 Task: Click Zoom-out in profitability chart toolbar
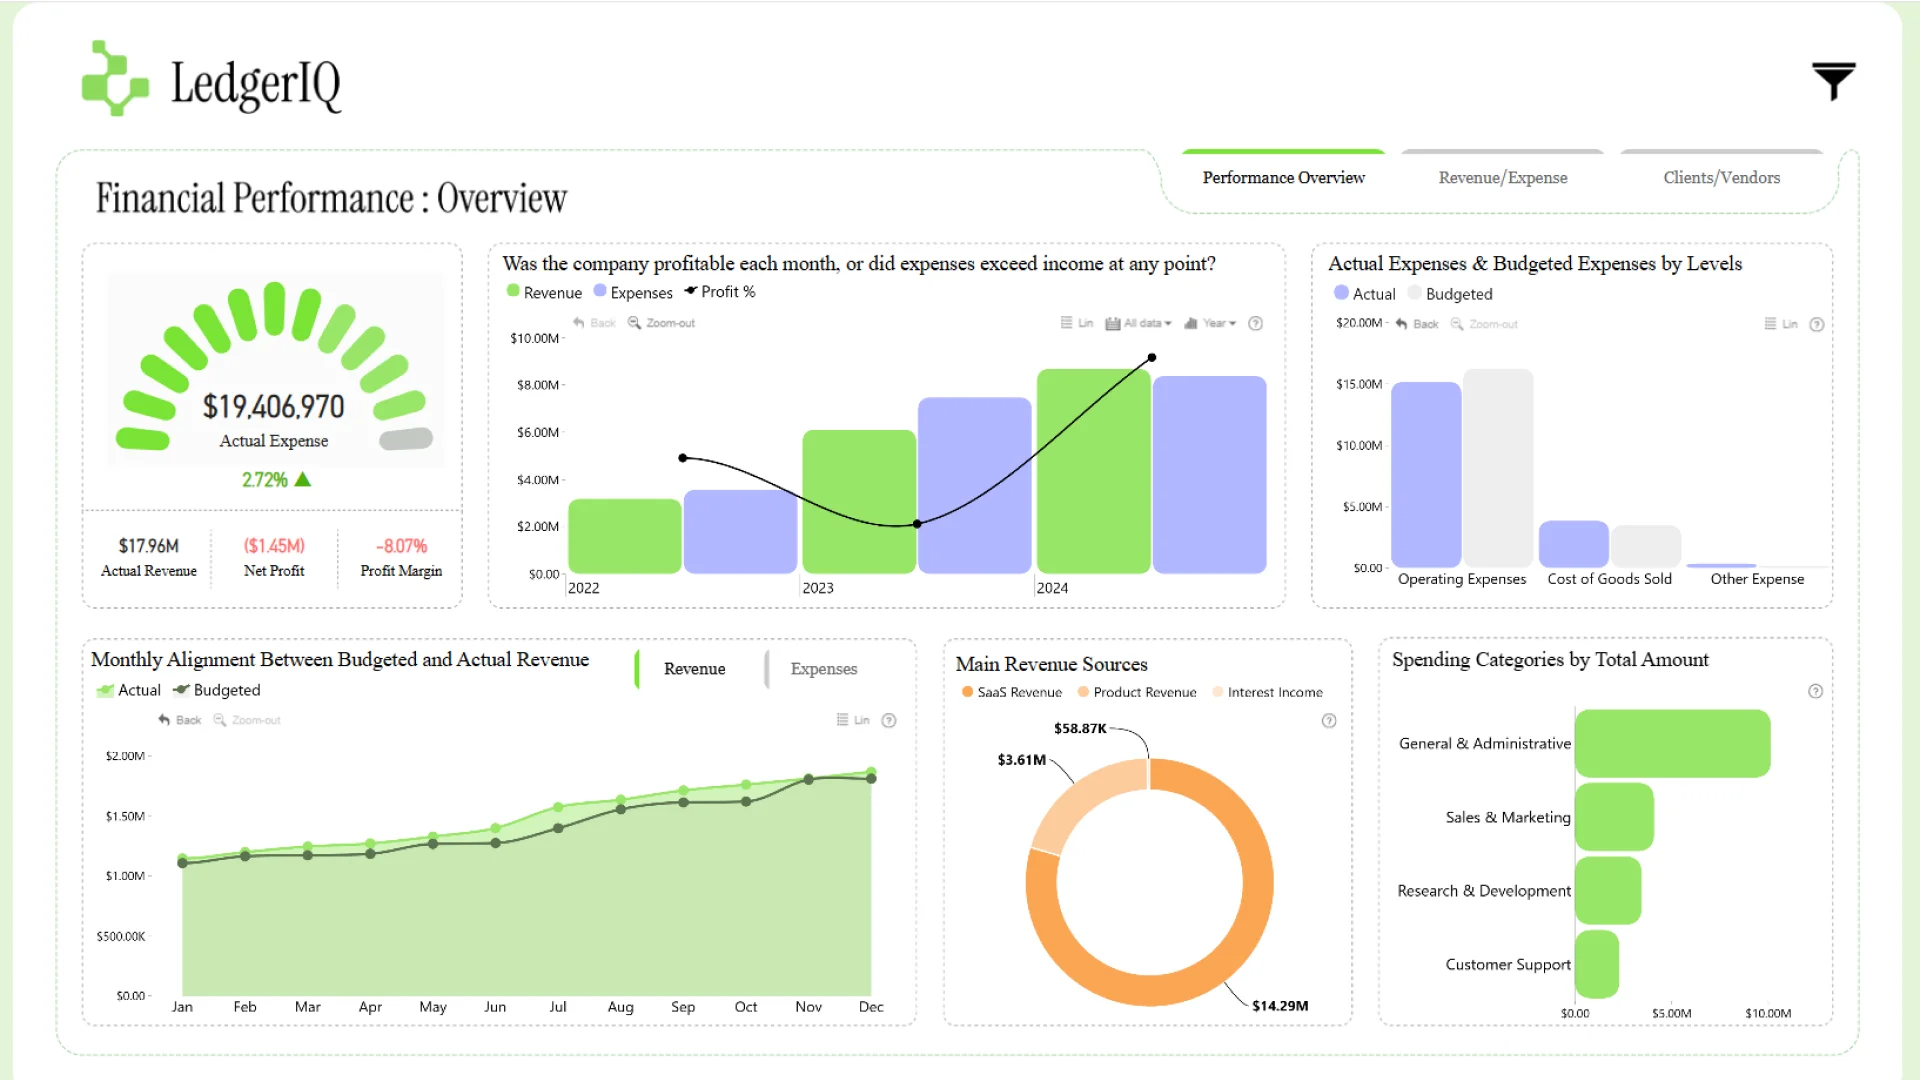pos(661,323)
